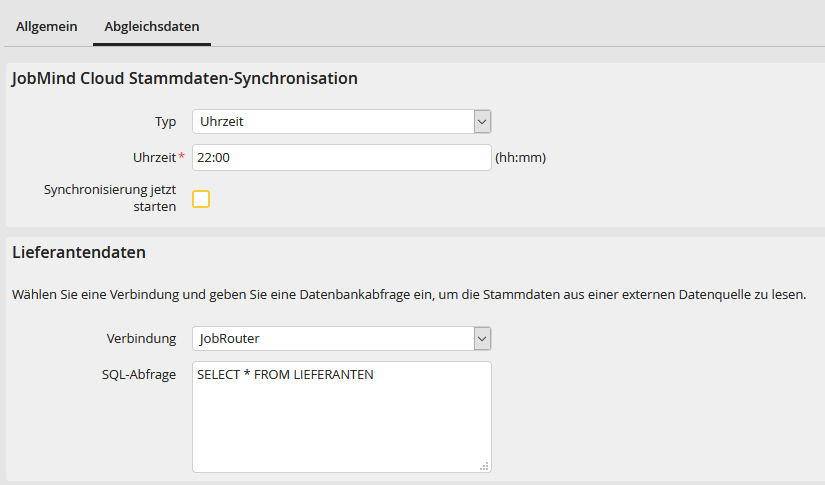
Task: Focus the Uhrzeit field showing 22:00
Action: [x=341, y=158]
